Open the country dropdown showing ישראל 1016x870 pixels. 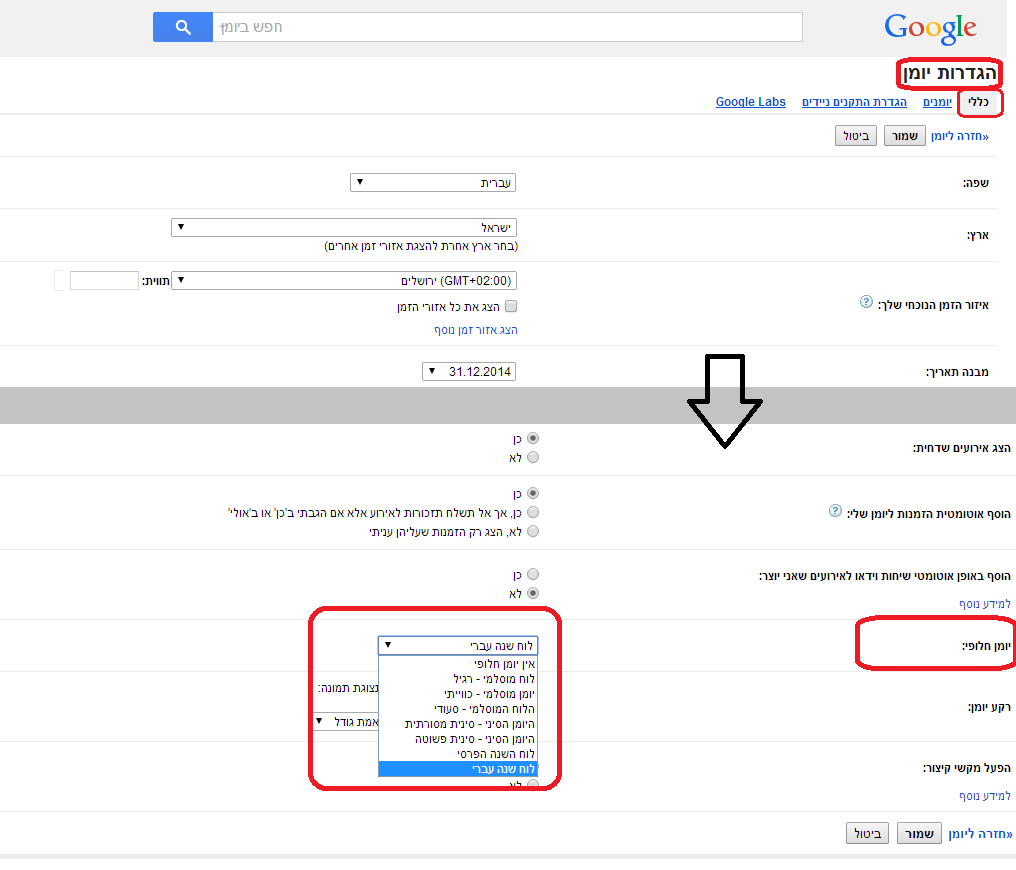point(344,227)
